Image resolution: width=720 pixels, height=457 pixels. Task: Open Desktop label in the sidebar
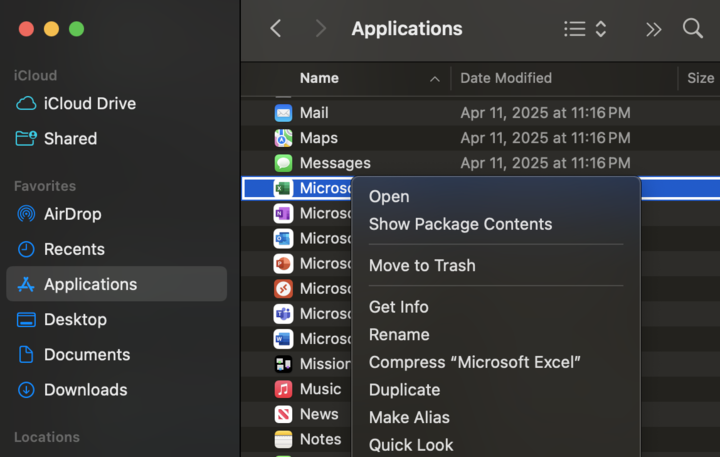[75, 319]
